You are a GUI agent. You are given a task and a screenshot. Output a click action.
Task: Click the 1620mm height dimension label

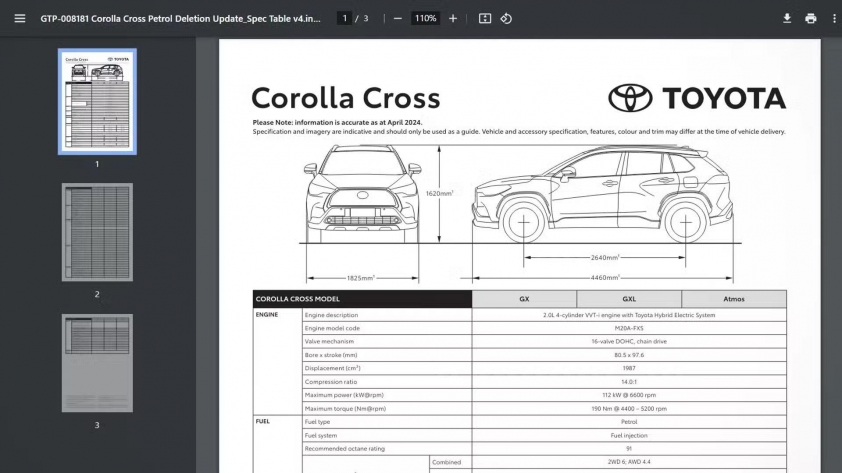click(x=439, y=193)
